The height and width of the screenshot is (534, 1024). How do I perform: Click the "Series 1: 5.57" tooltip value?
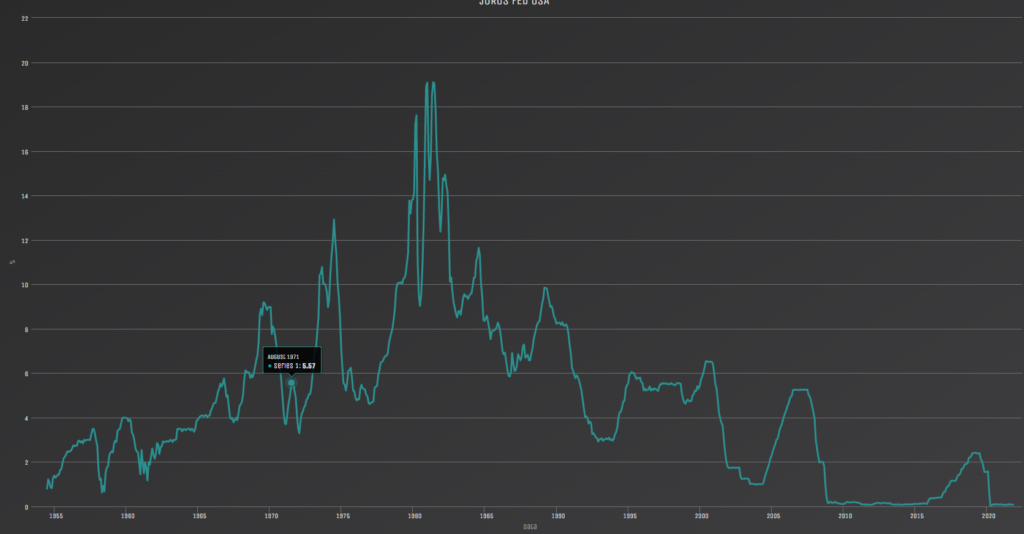(295, 366)
